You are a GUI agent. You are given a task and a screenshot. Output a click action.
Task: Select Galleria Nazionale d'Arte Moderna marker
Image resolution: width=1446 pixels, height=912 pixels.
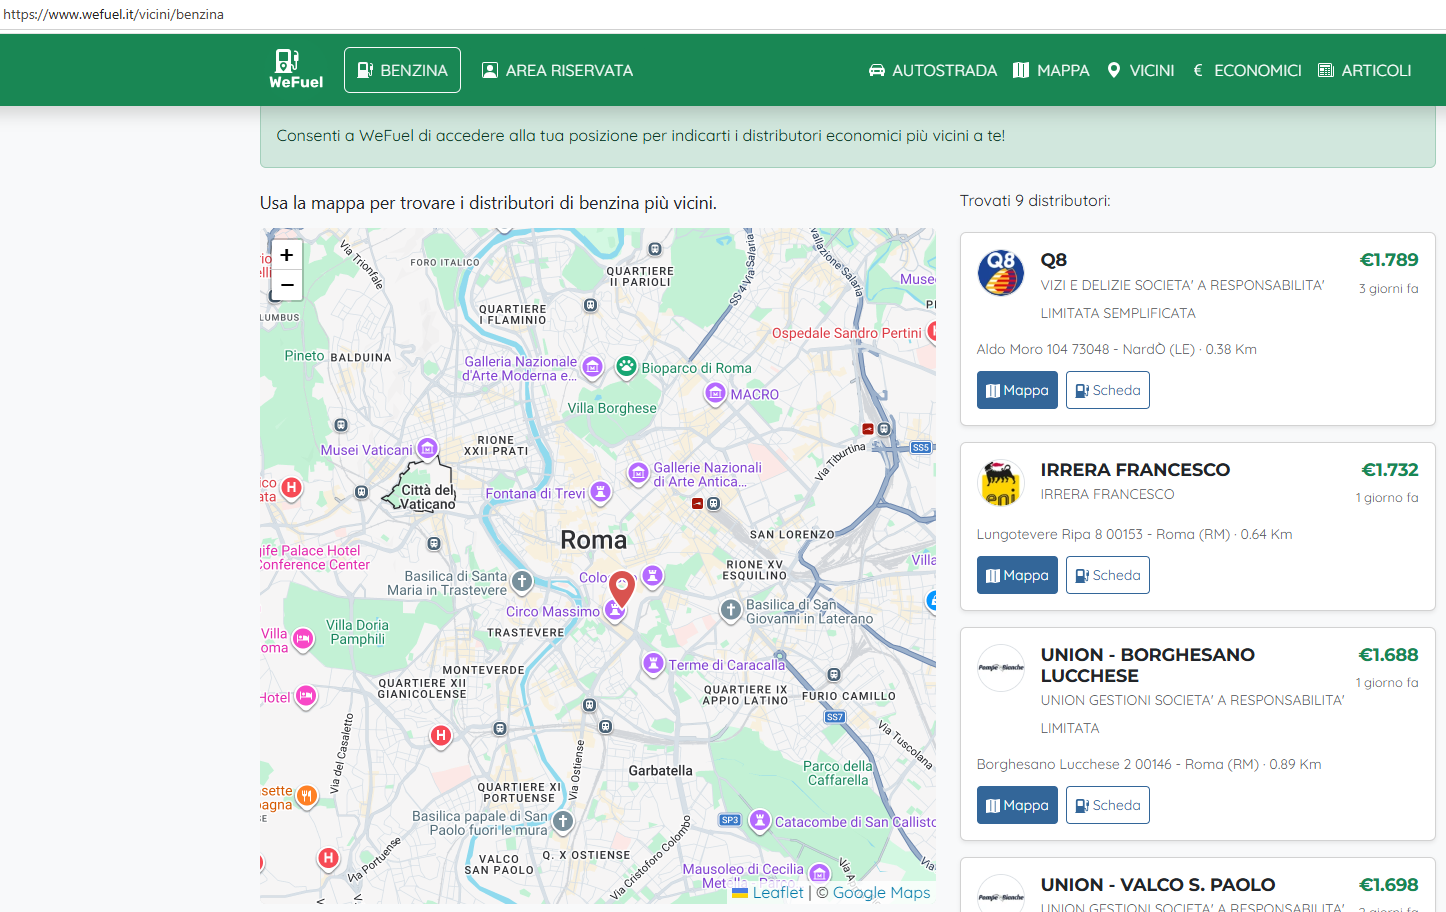pos(592,368)
